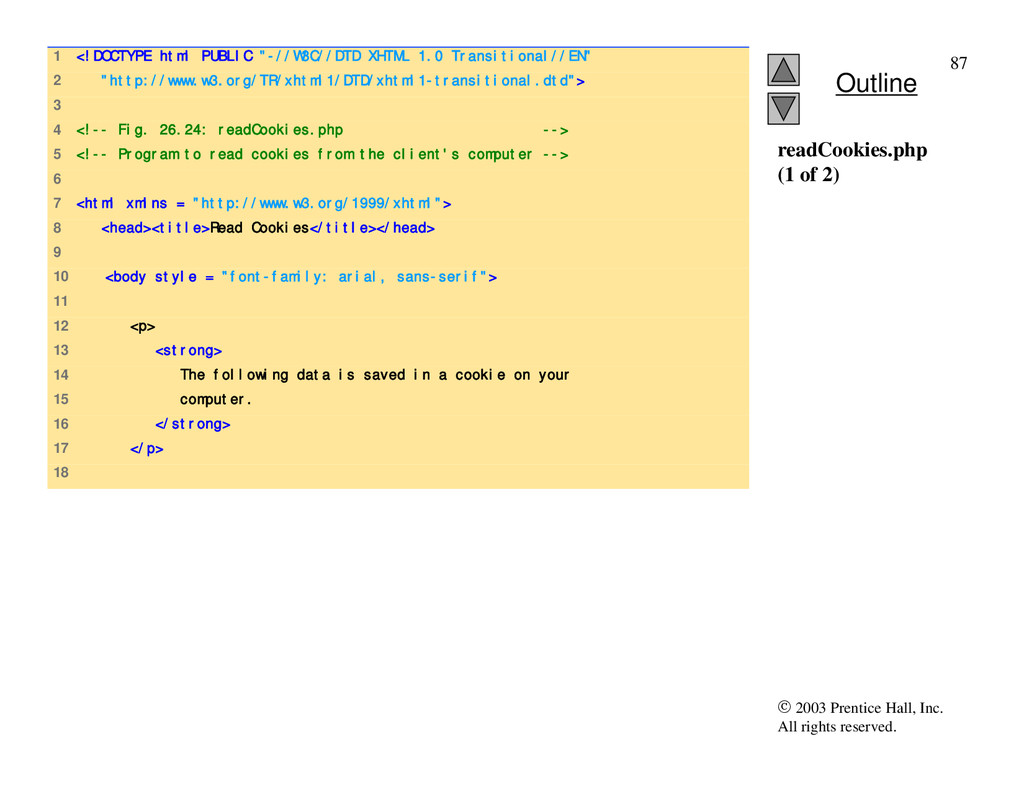Click 'All rights reserved.' text
Image resolution: width=1024 pixels, height=791 pixels.
tap(837, 727)
